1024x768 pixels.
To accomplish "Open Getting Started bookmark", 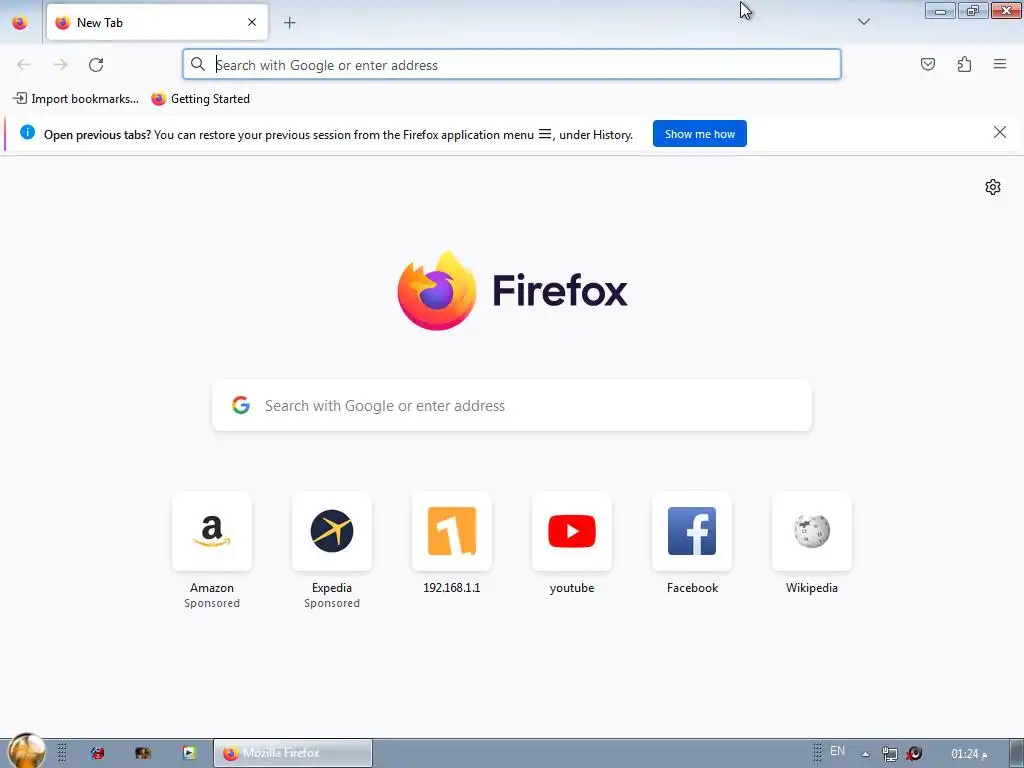I will pos(200,99).
